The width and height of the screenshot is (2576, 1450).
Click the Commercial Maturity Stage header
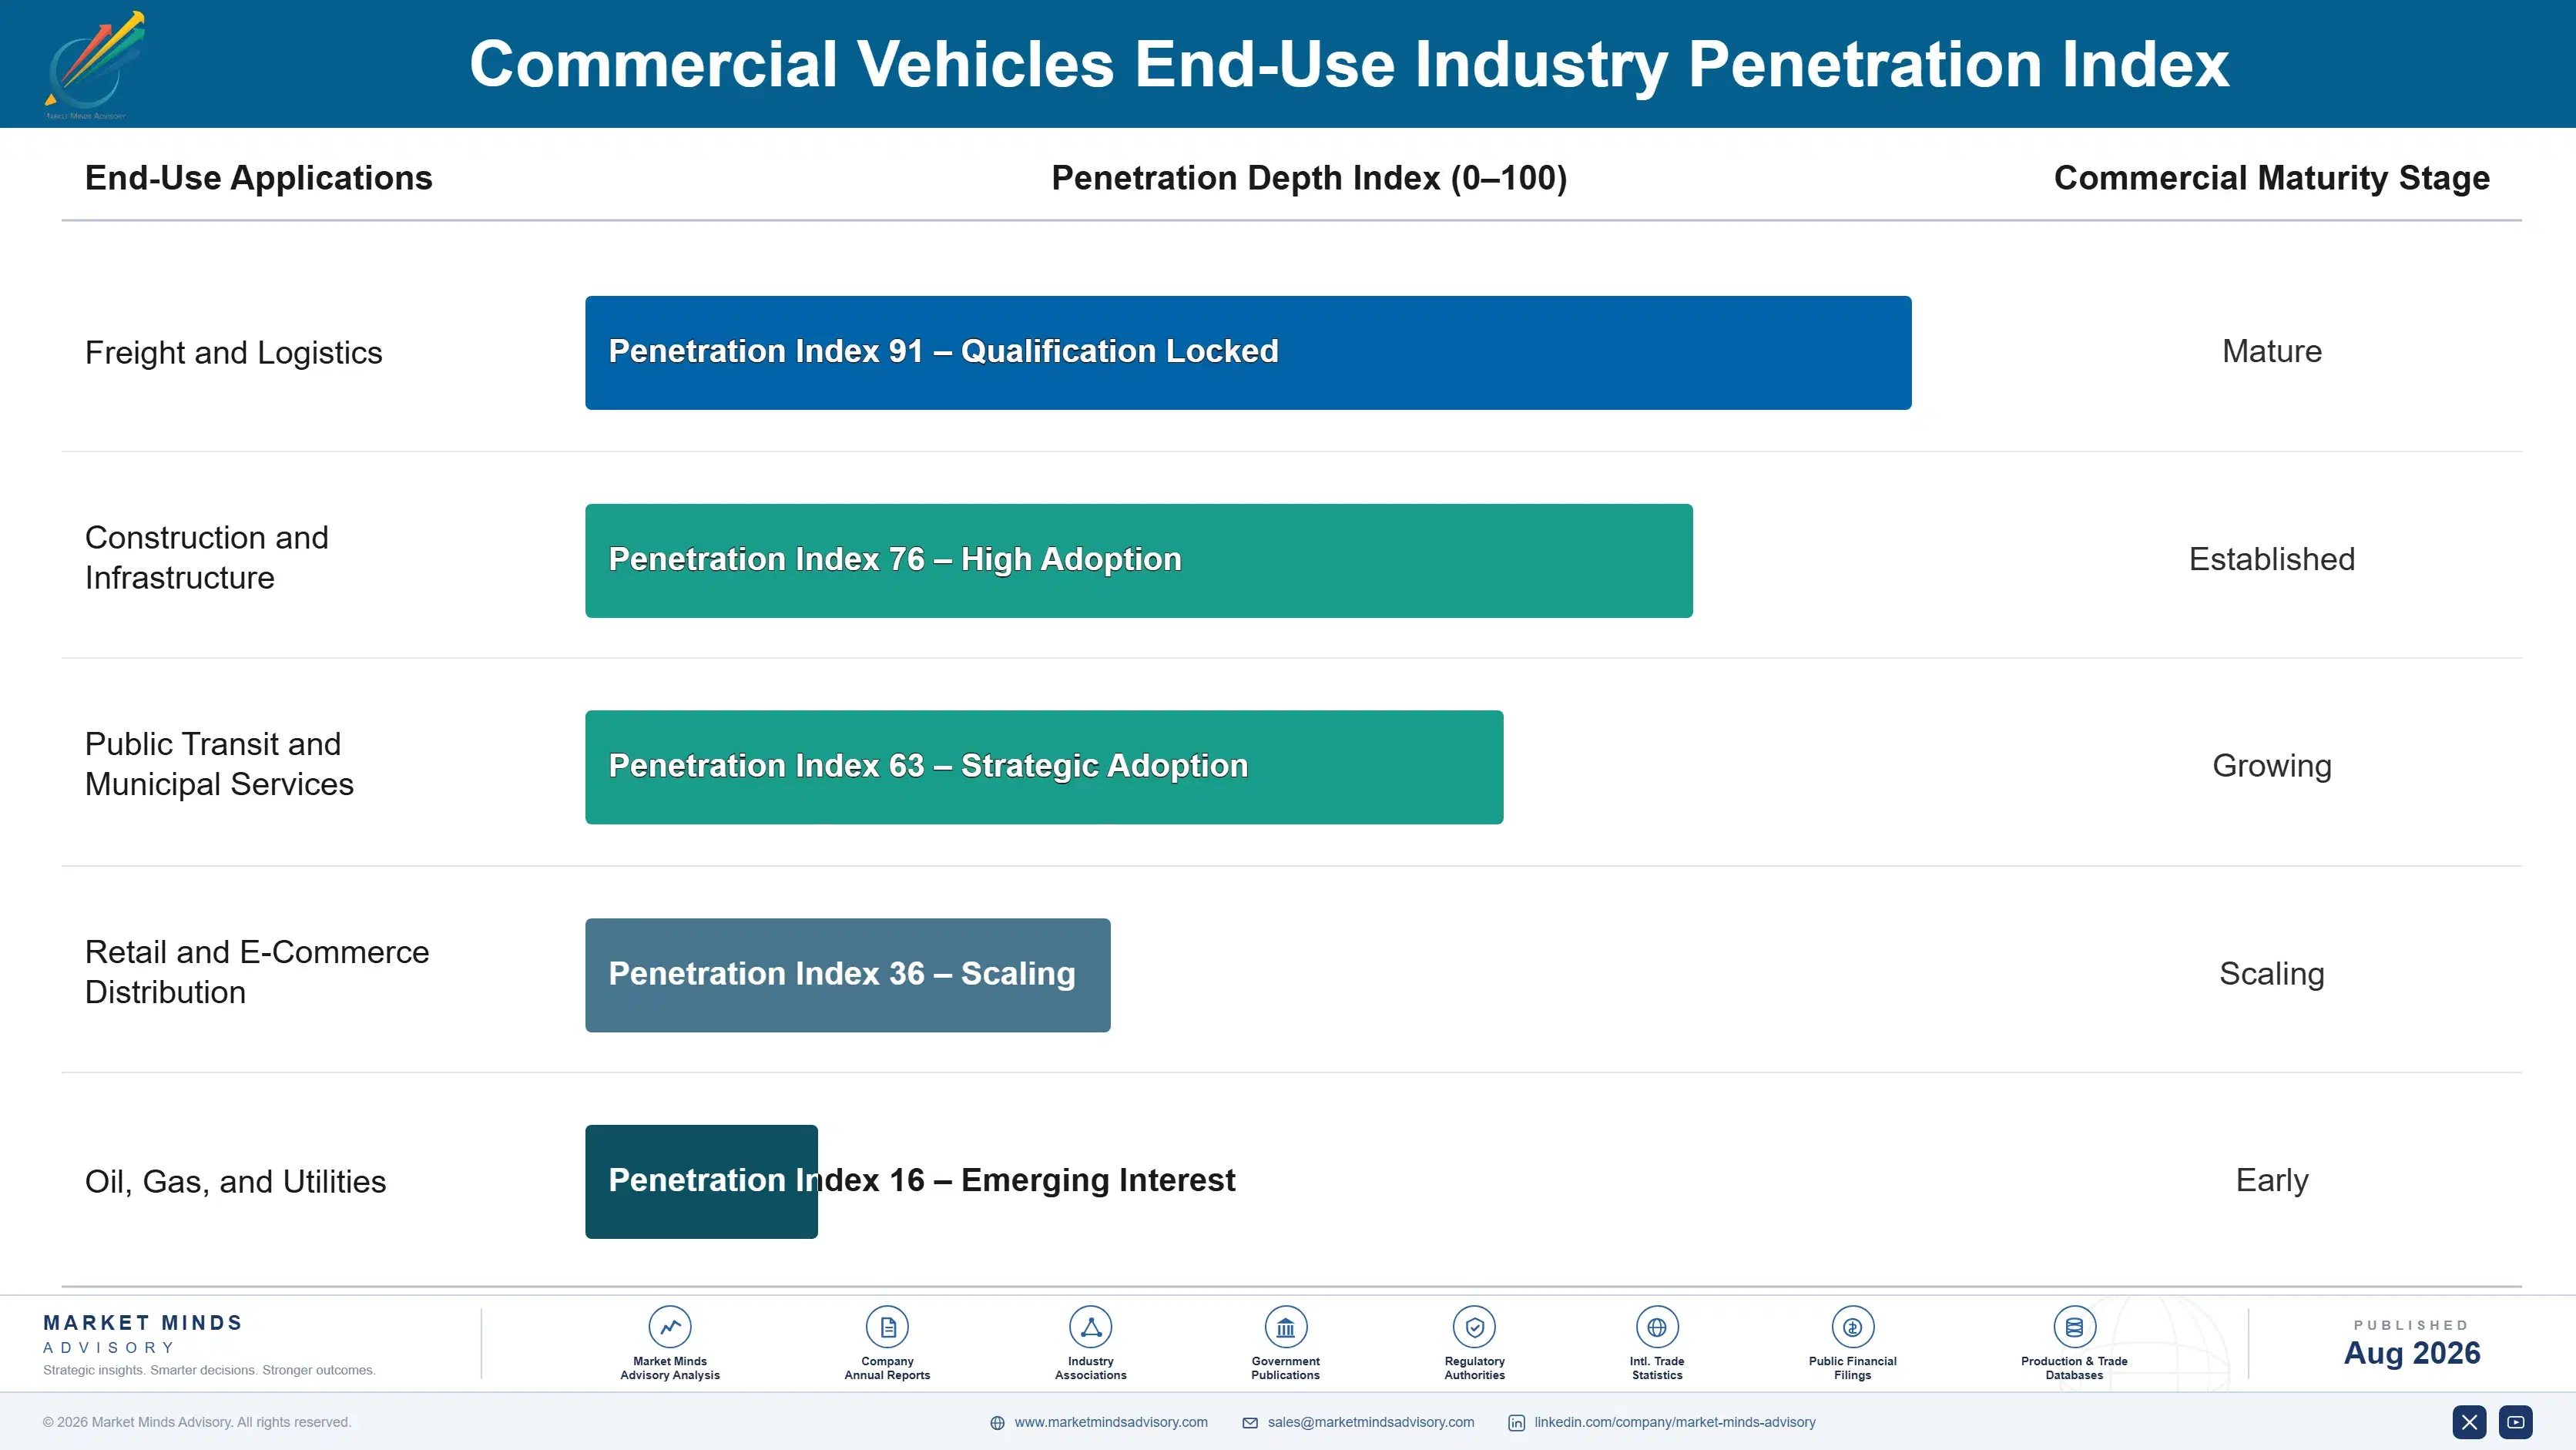[2271, 178]
